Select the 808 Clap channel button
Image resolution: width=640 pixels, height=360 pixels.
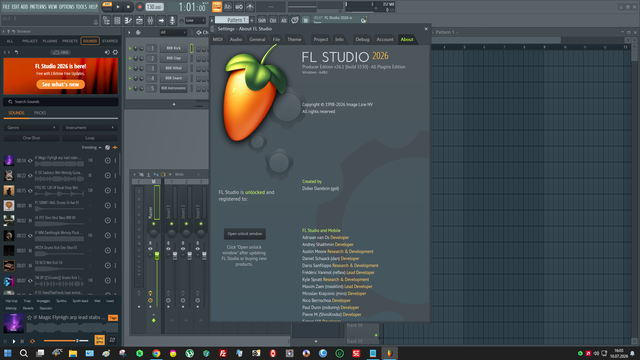pos(173,58)
